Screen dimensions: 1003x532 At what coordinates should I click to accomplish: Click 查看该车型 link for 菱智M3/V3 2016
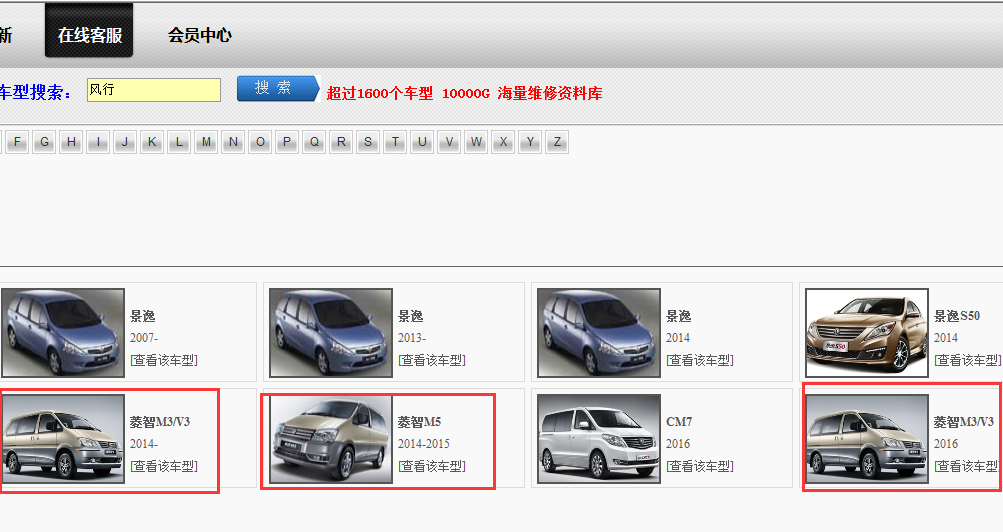(x=967, y=466)
